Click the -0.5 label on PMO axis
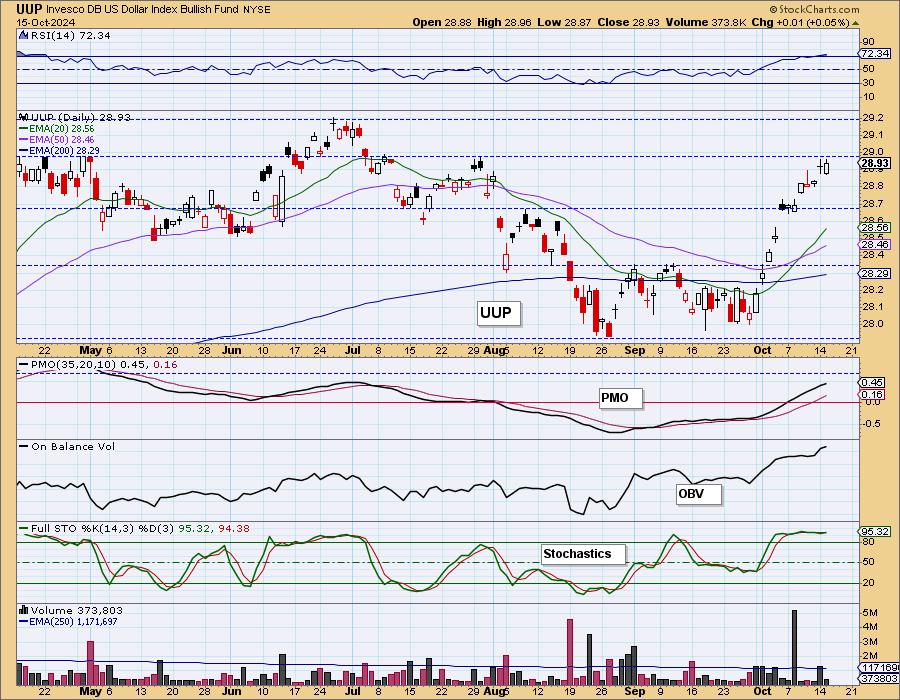 coord(872,423)
